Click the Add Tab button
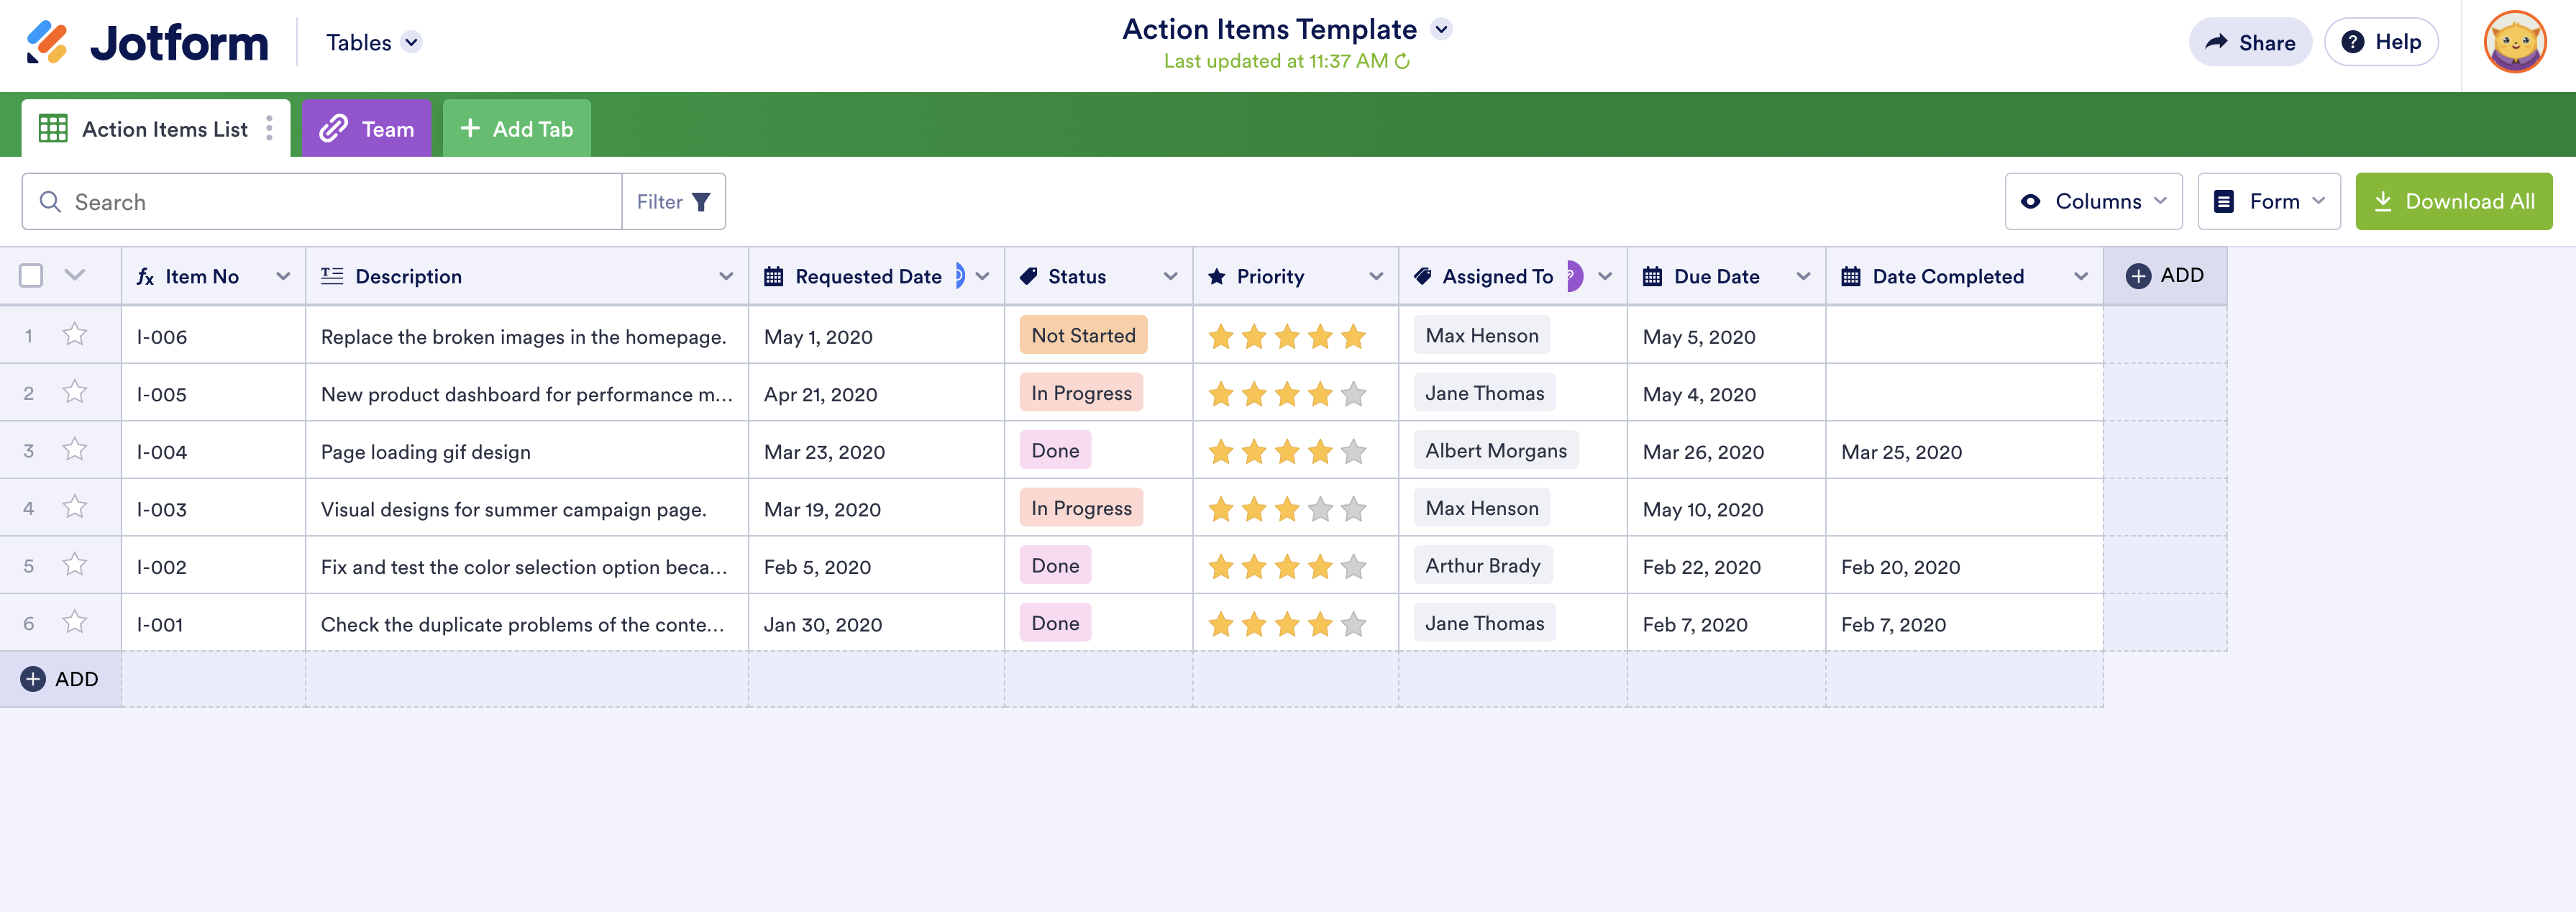 click(516, 129)
